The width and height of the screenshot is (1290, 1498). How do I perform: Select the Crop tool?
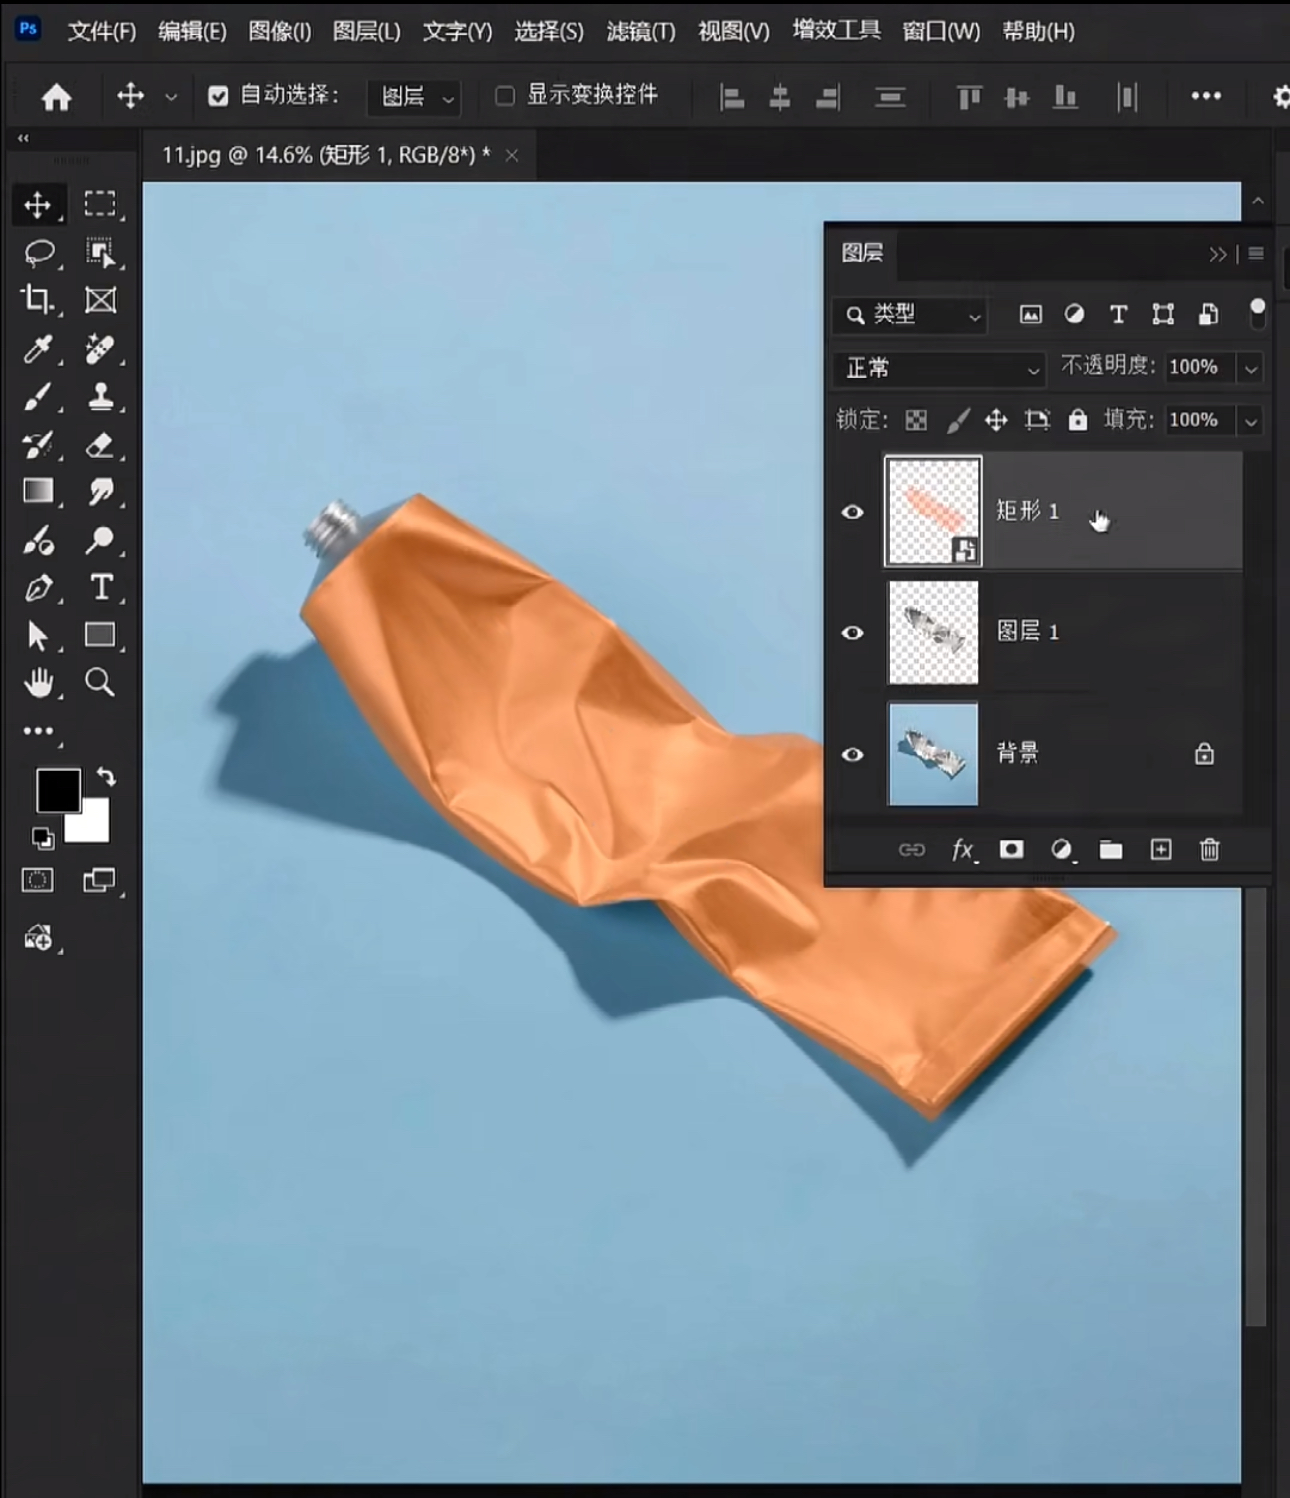(38, 300)
